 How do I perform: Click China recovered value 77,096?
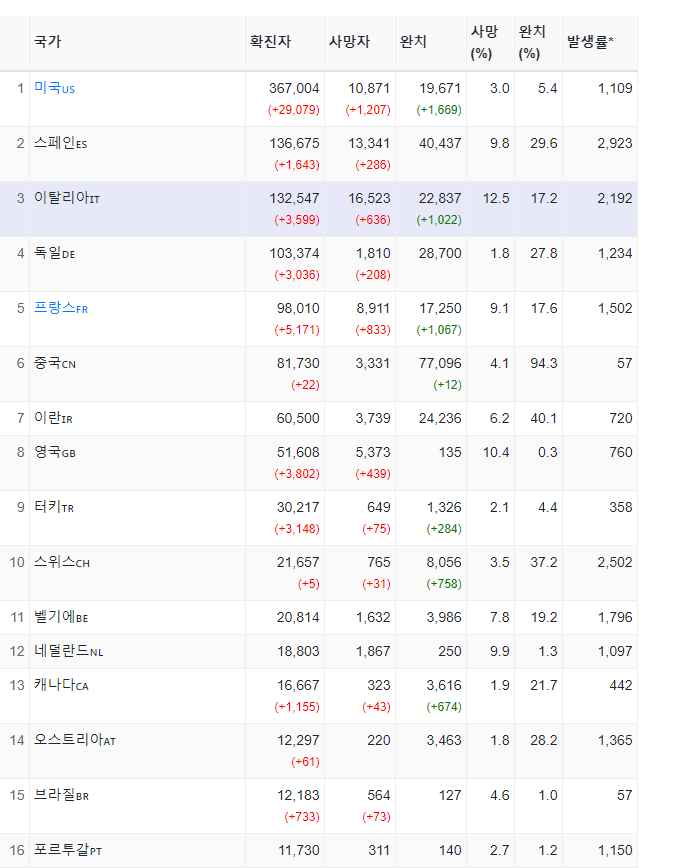tap(440, 364)
